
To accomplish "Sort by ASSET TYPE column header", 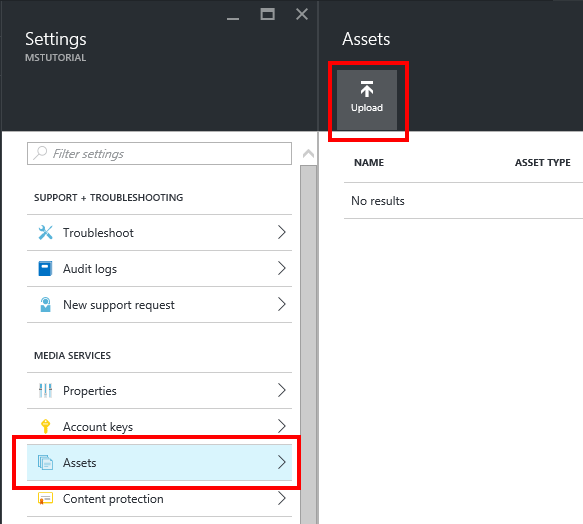I will click(542, 163).
